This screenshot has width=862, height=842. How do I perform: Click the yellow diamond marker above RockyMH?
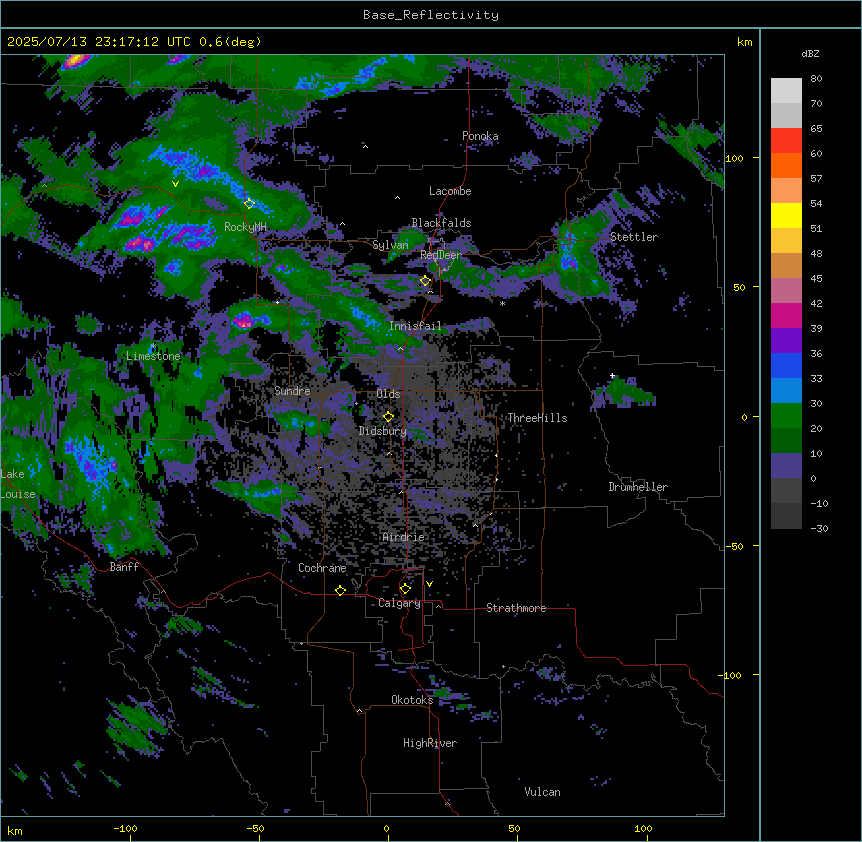point(250,203)
